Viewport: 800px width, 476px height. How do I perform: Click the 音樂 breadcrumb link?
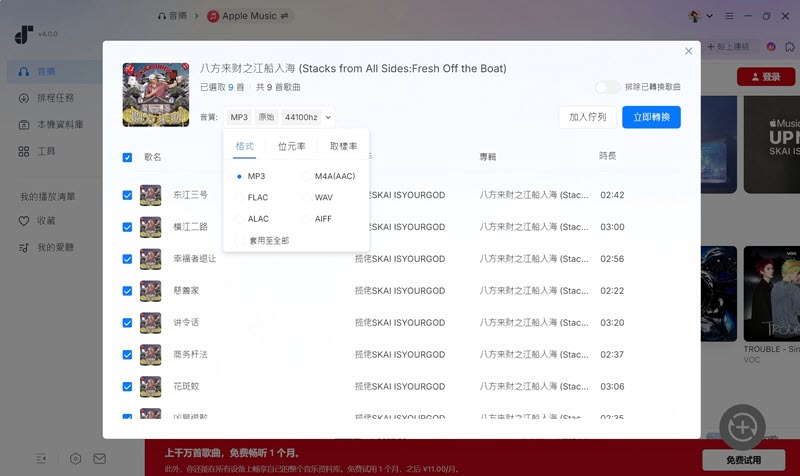tap(178, 16)
